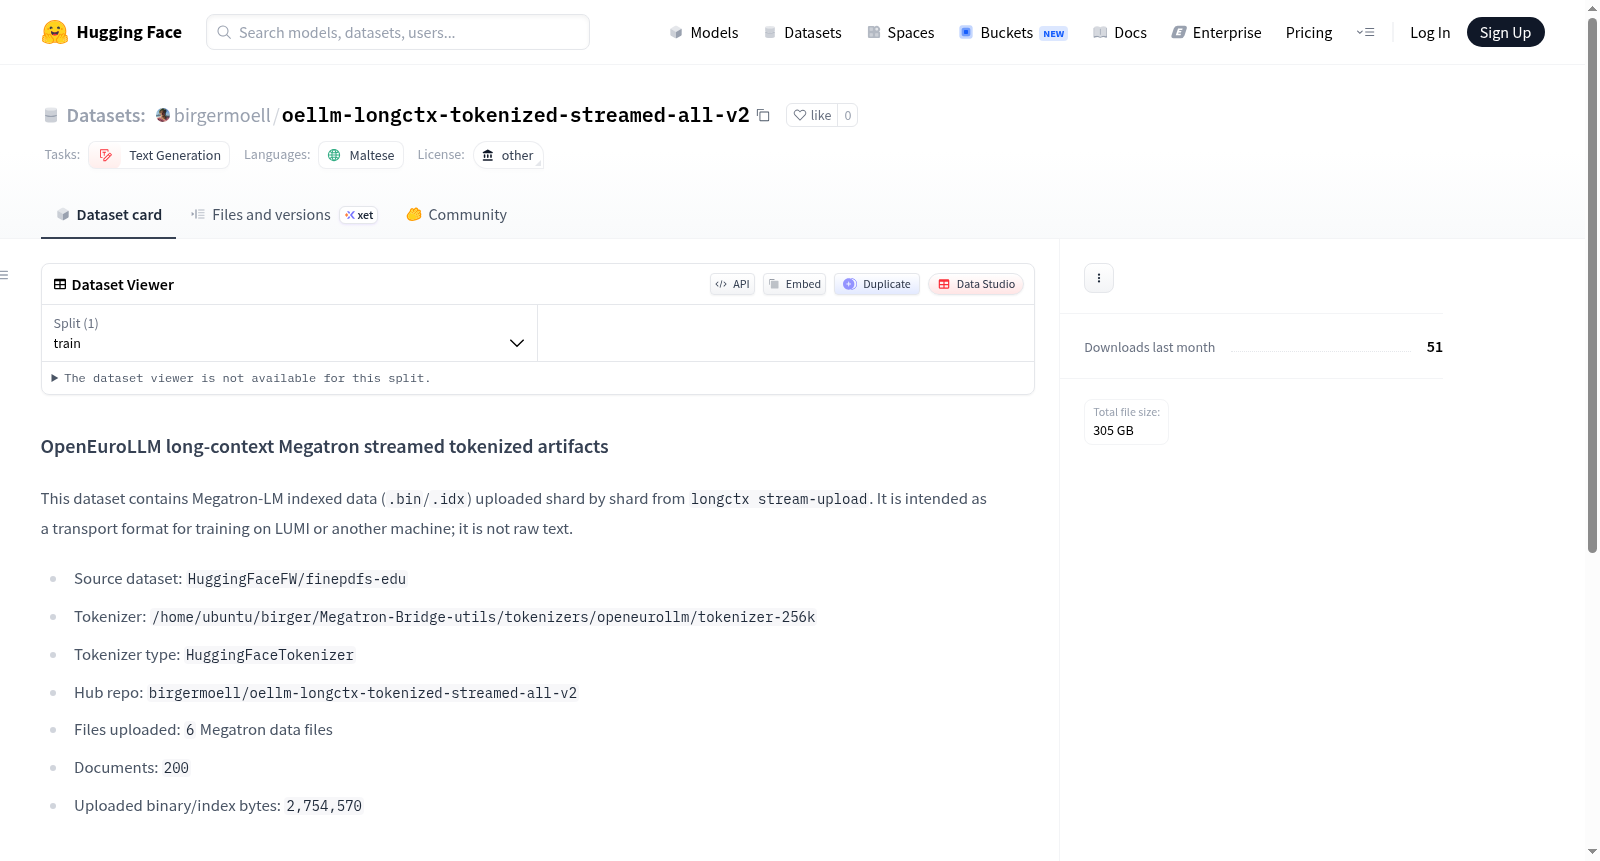Click the Embed button
Image resolution: width=1600 pixels, height=861 pixels.
coord(795,284)
